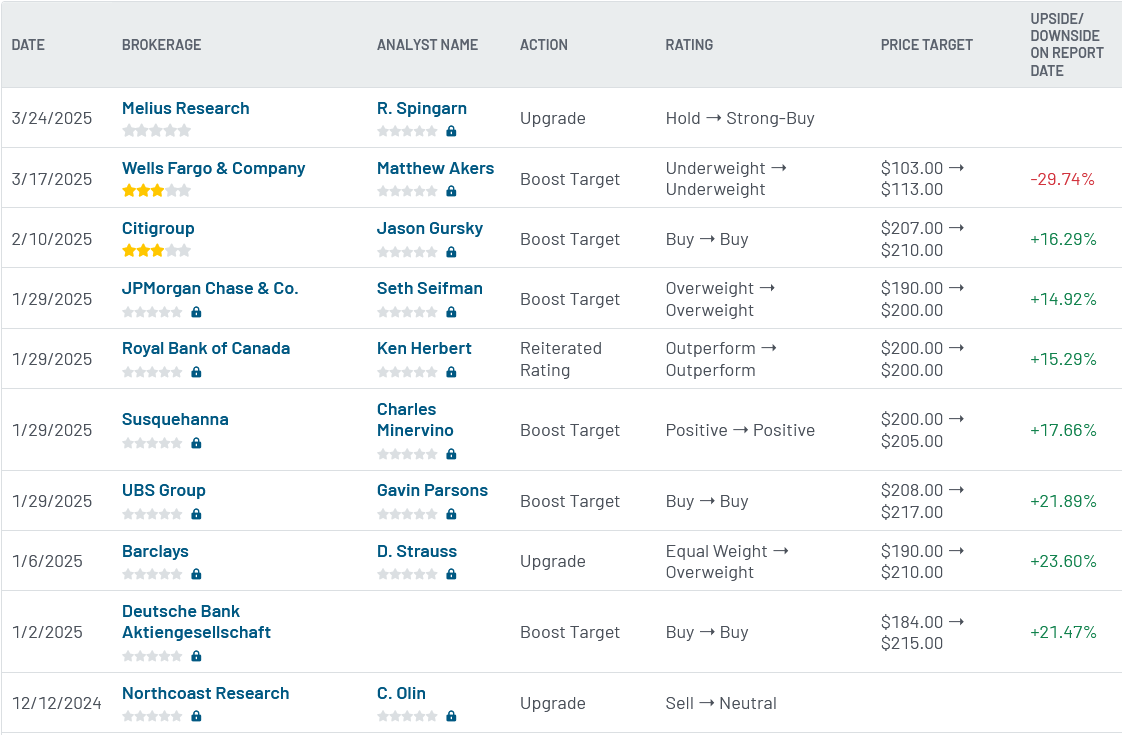Click lock icon beside Charles Minervino rating

[451, 454]
